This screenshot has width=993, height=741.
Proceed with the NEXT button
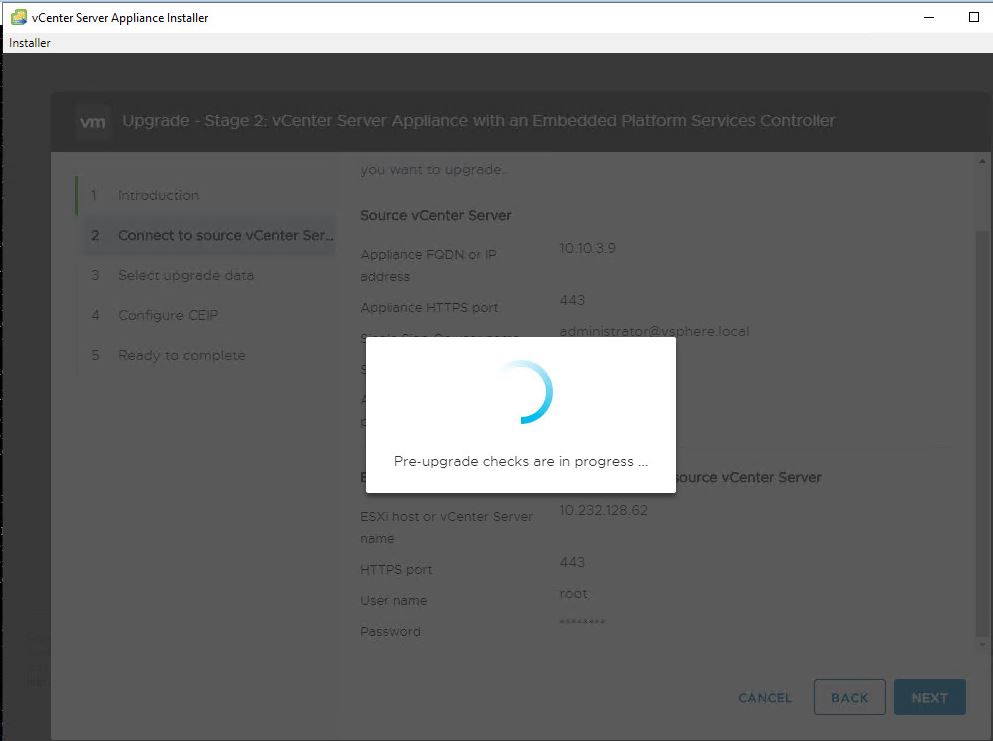929,698
